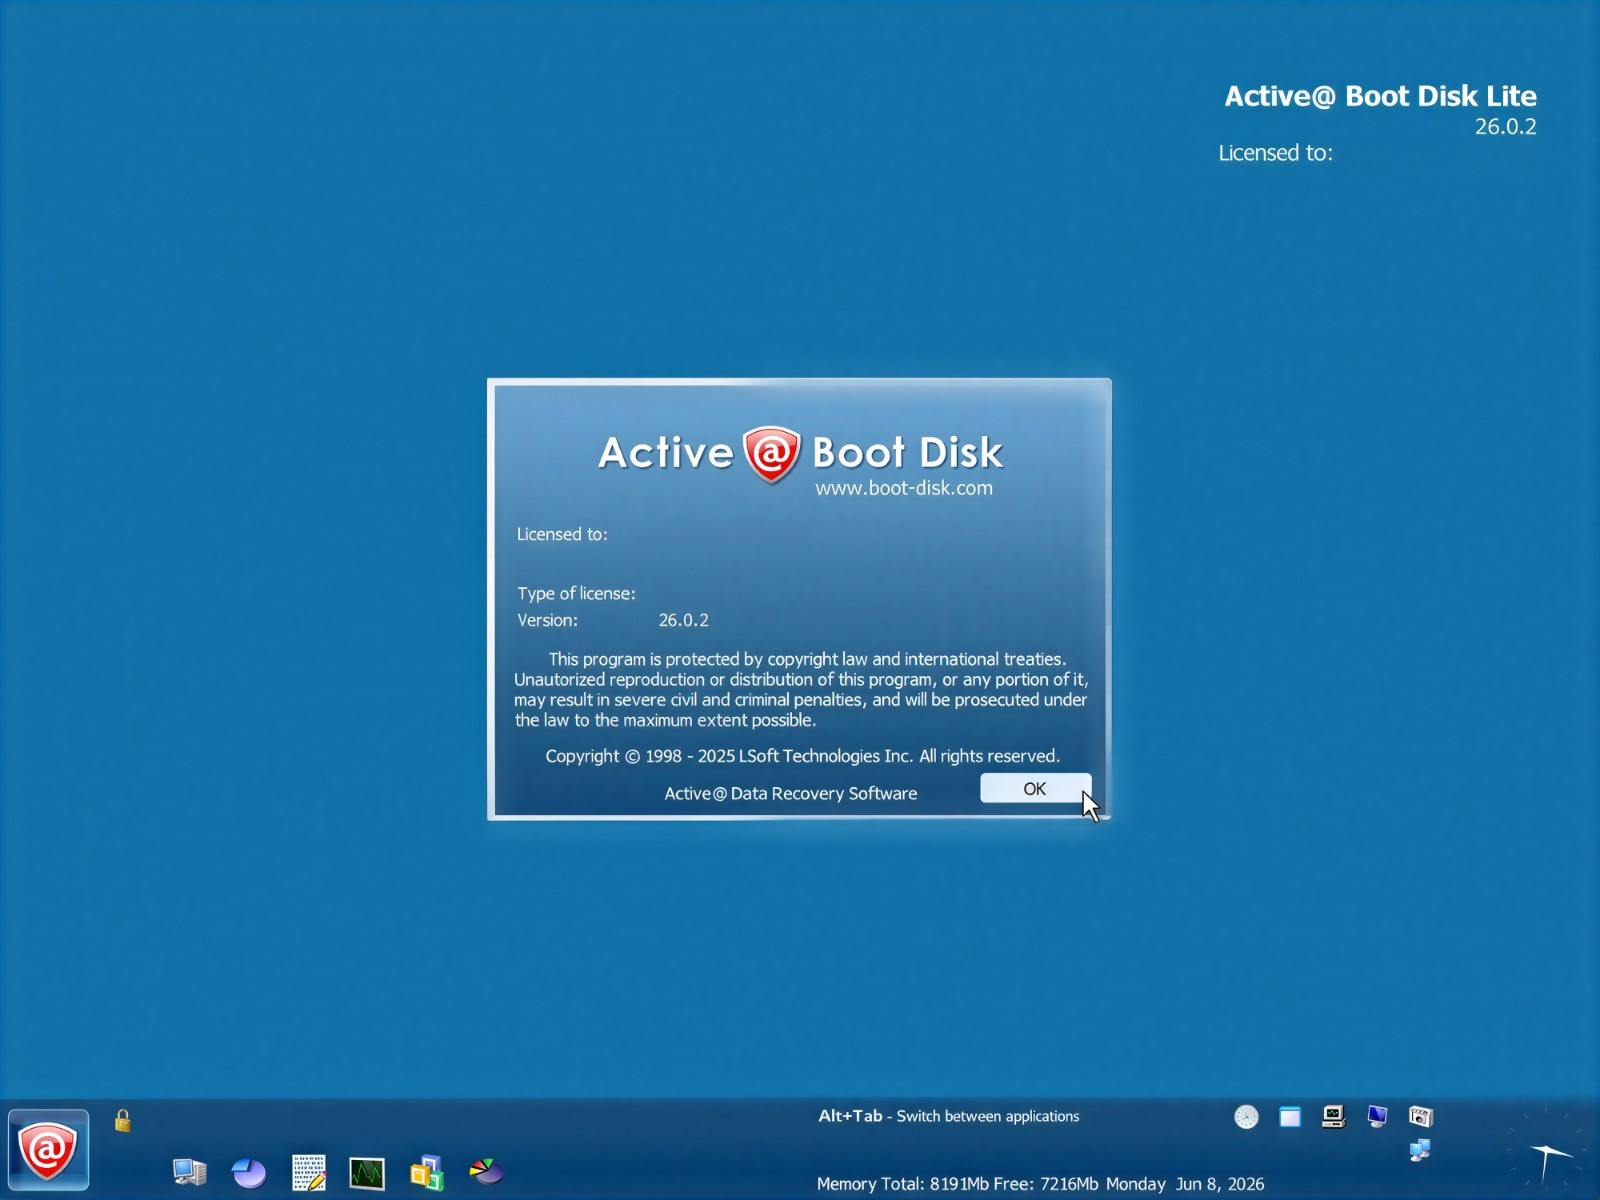Click the copyright 1998 - 2025 LSoft line
Viewport: 1600px width, 1200px height.
802,756
